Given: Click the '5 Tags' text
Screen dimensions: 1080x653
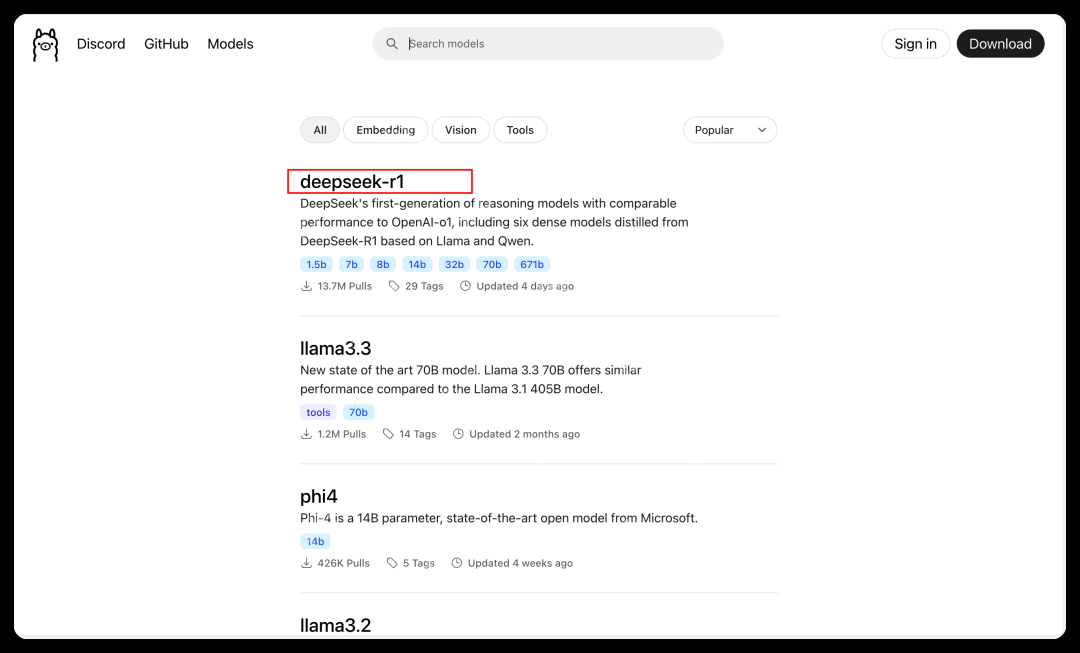Looking at the screenshot, I should pos(419,563).
